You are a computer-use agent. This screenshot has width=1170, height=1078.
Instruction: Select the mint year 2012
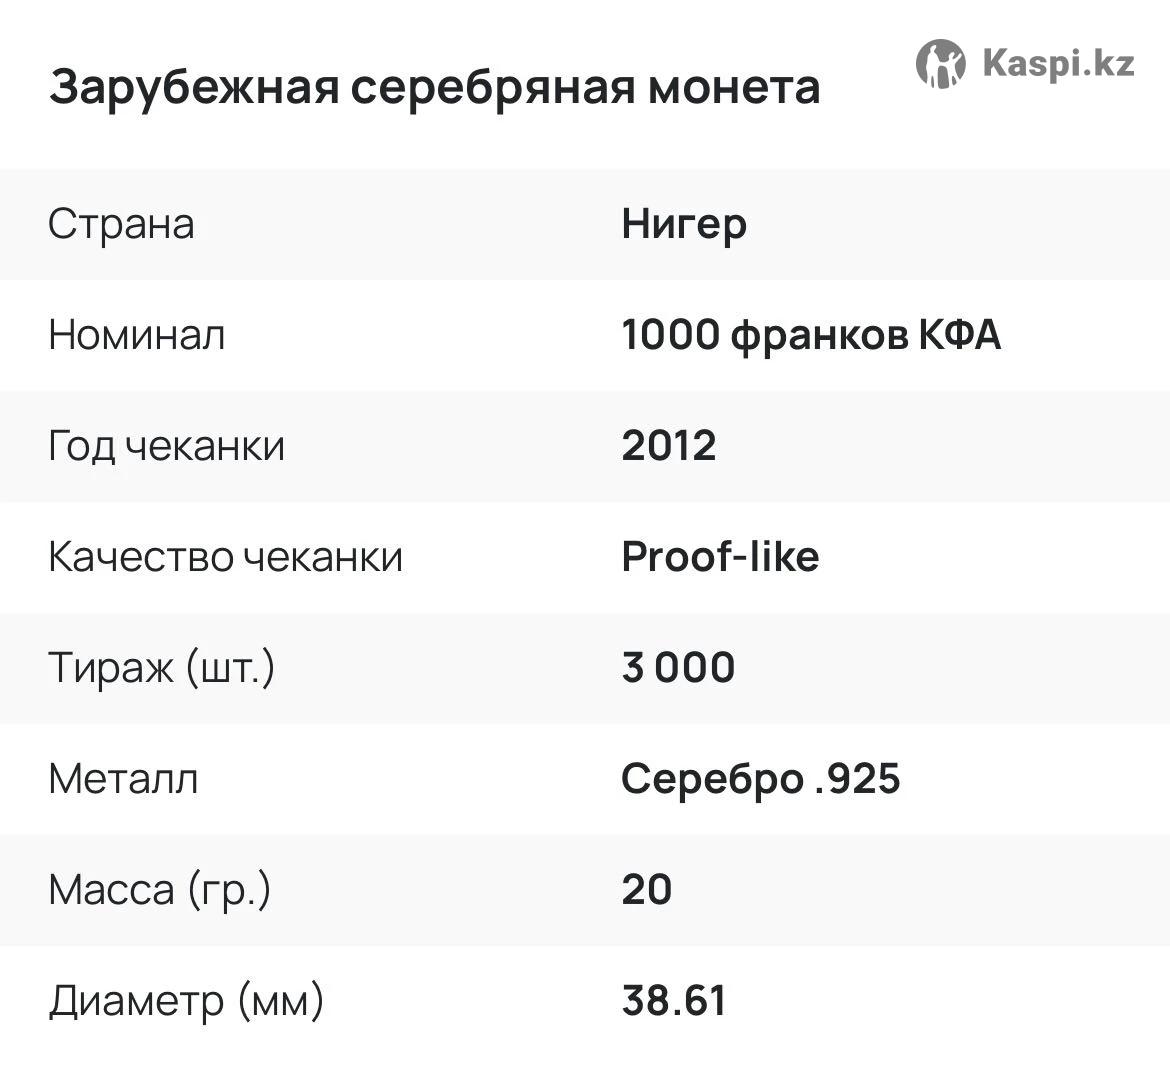[x=669, y=446]
